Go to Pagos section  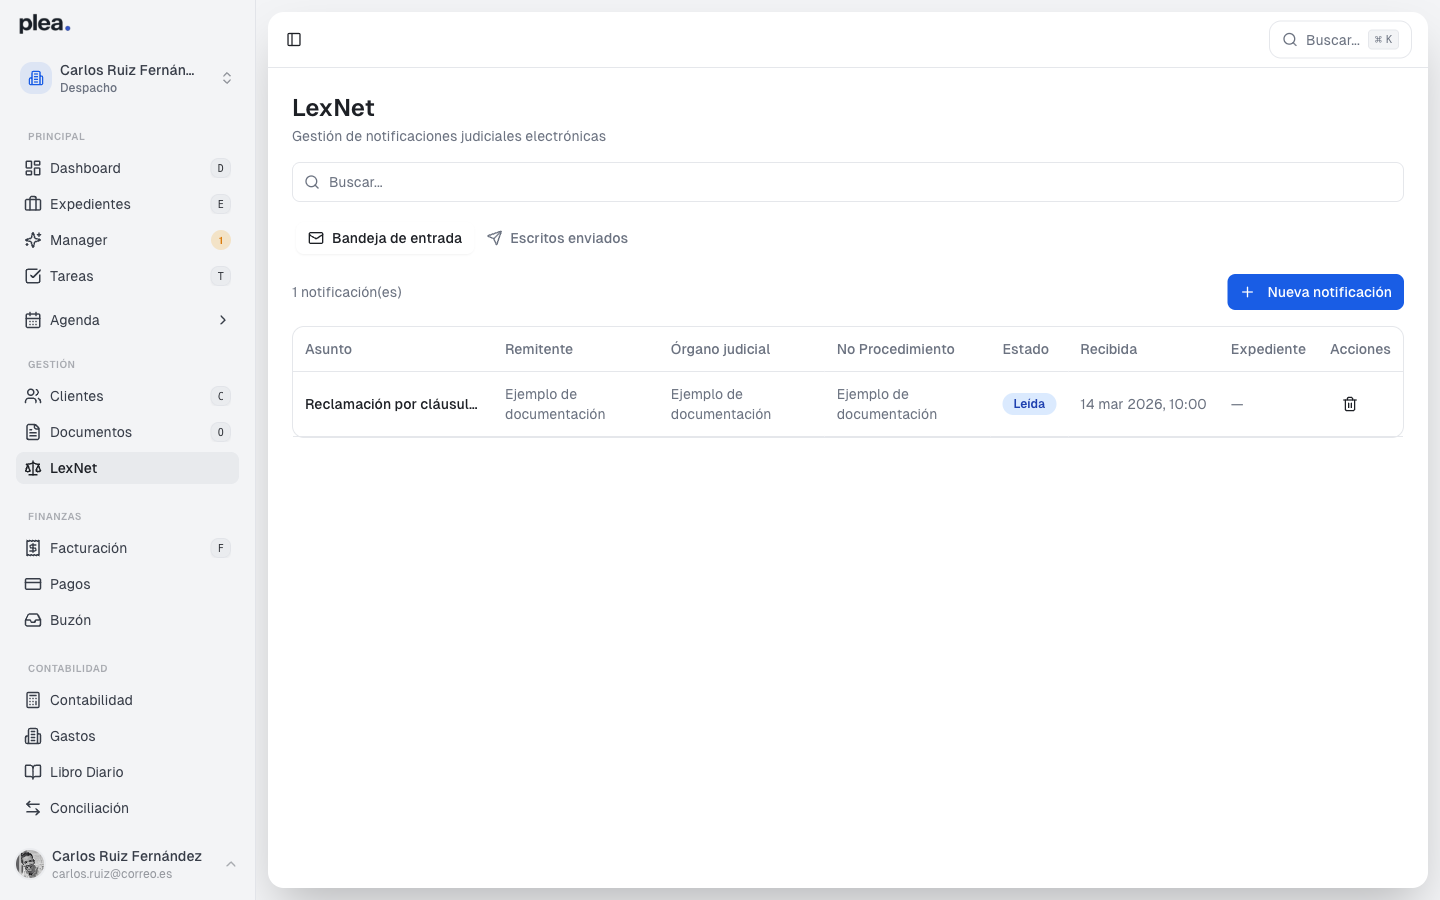point(127,584)
